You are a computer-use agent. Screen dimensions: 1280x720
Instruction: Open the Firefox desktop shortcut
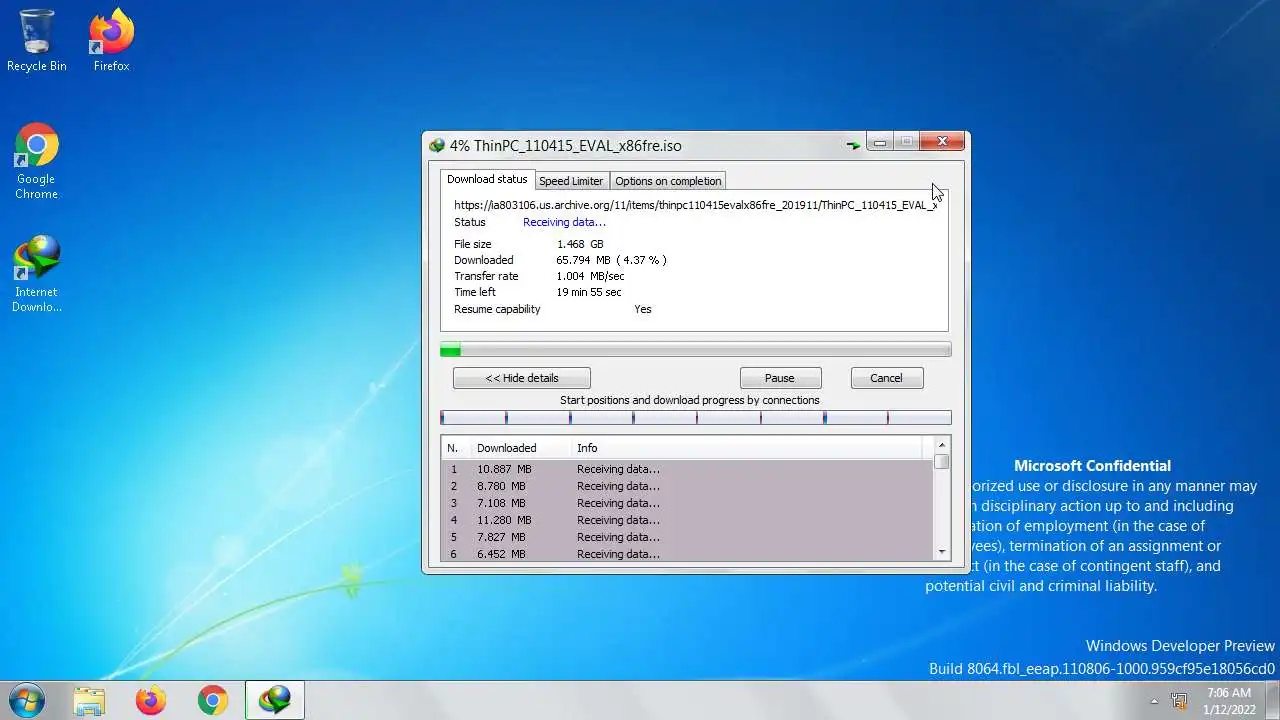[x=111, y=40]
